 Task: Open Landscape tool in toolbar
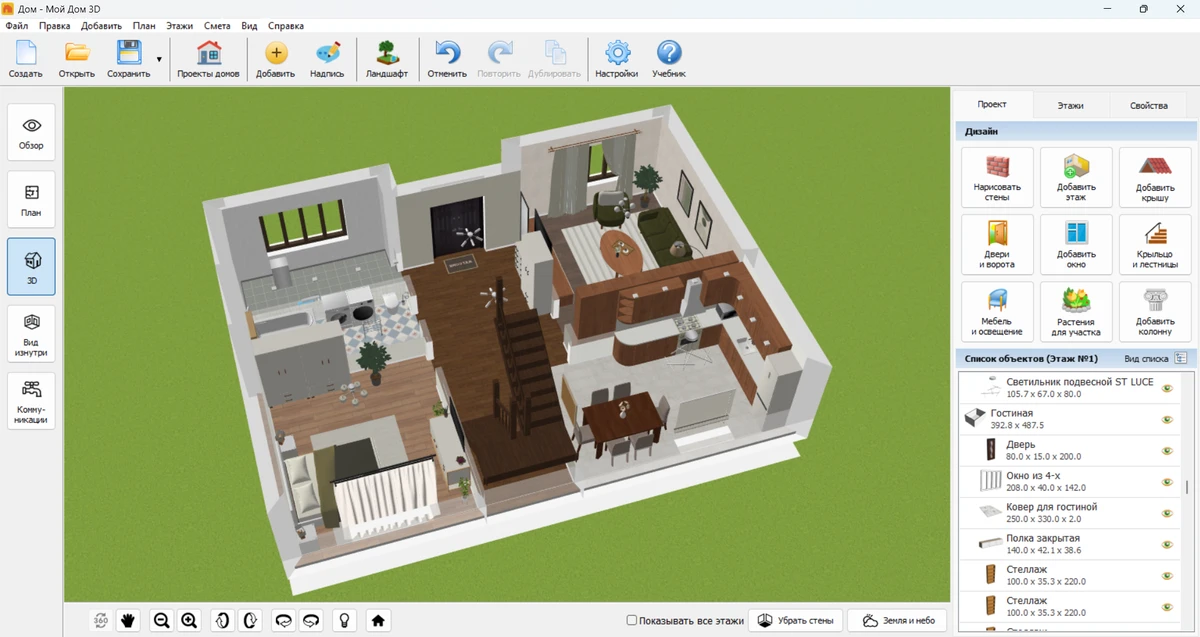tap(386, 60)
